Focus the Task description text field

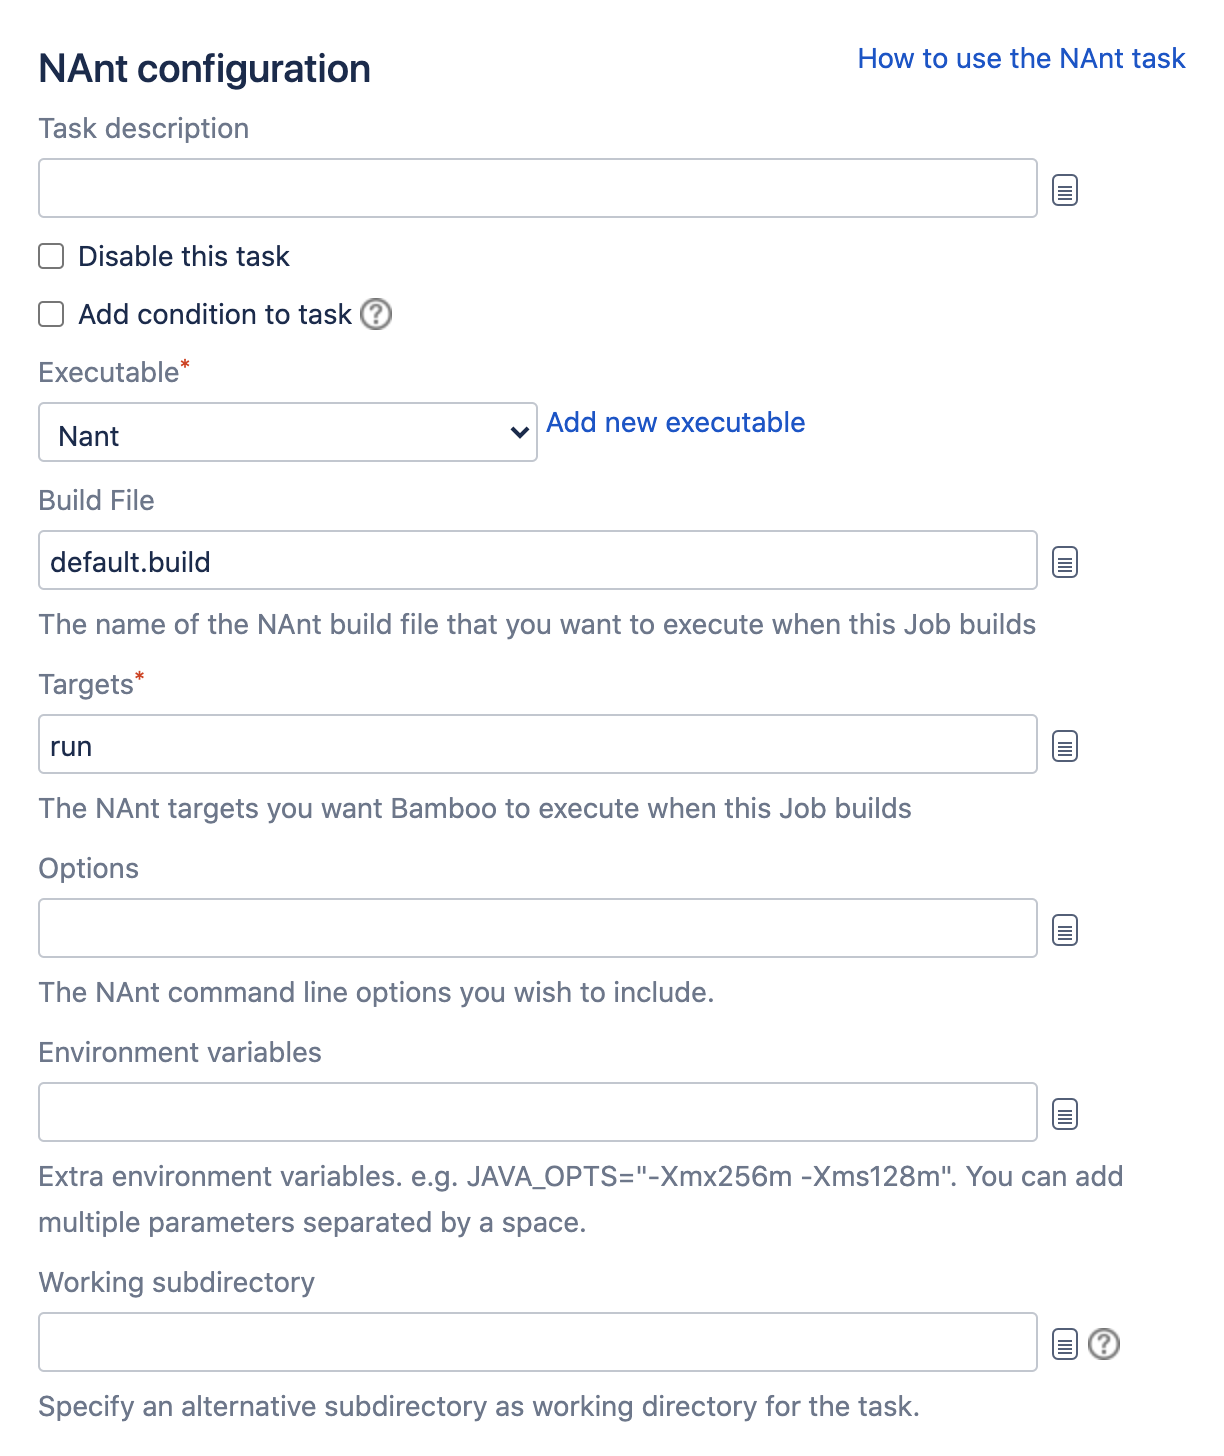point(537,188)
